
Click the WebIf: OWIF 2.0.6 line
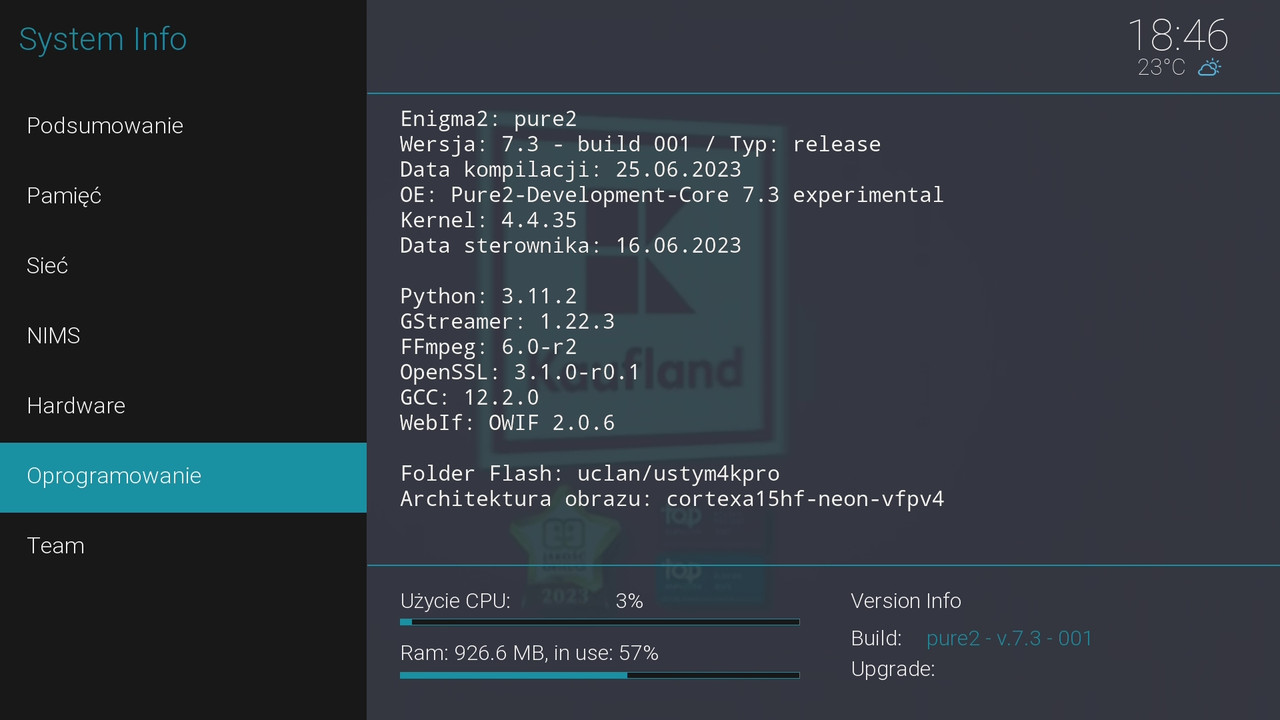(508, 423)
